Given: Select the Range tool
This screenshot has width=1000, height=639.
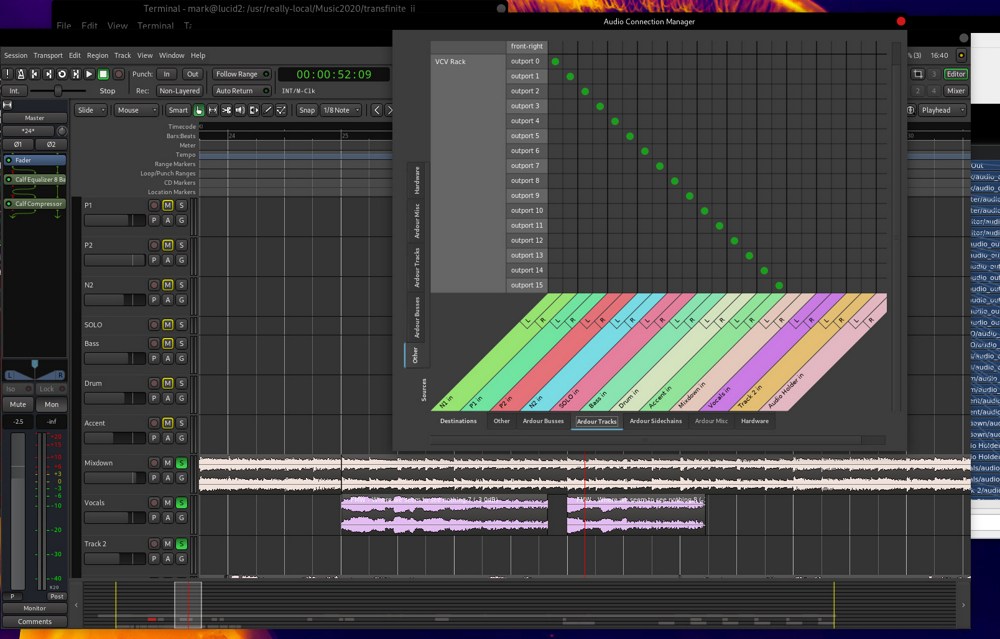Looking at the screenshot, I should [x=212, y=110].
